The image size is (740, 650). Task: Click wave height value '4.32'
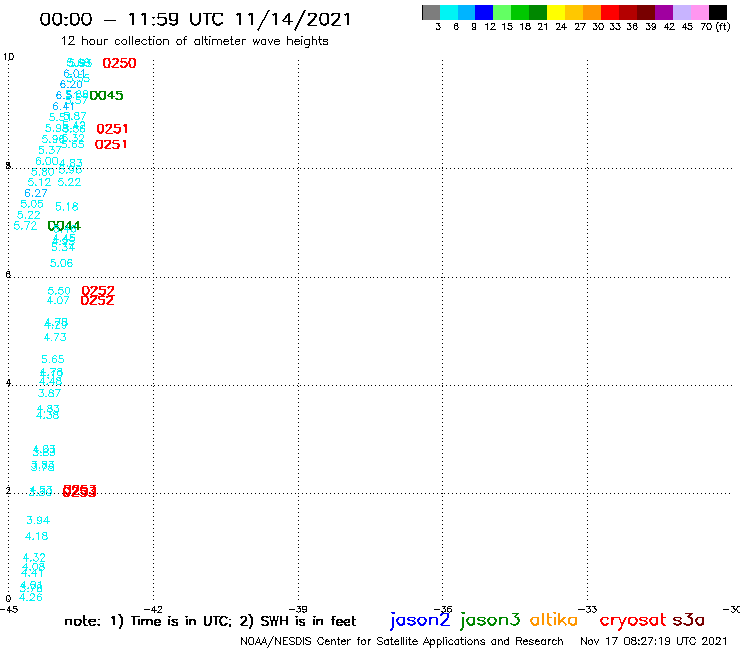click(x=34, y=557)
